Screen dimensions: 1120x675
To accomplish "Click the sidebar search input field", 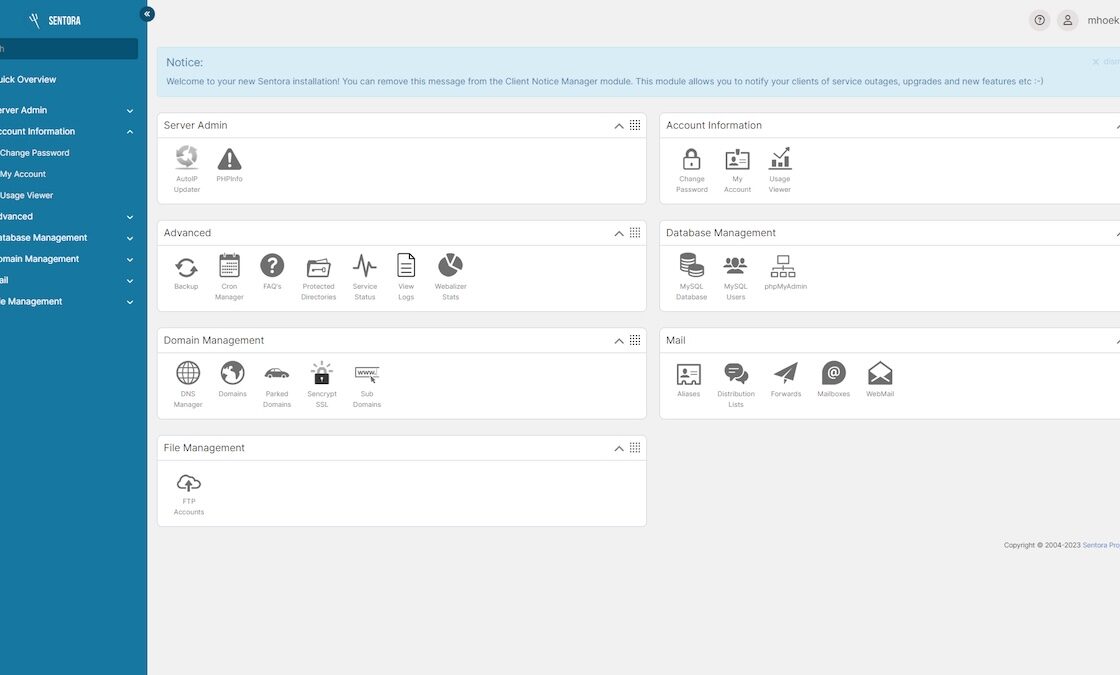I will point(68,49).
